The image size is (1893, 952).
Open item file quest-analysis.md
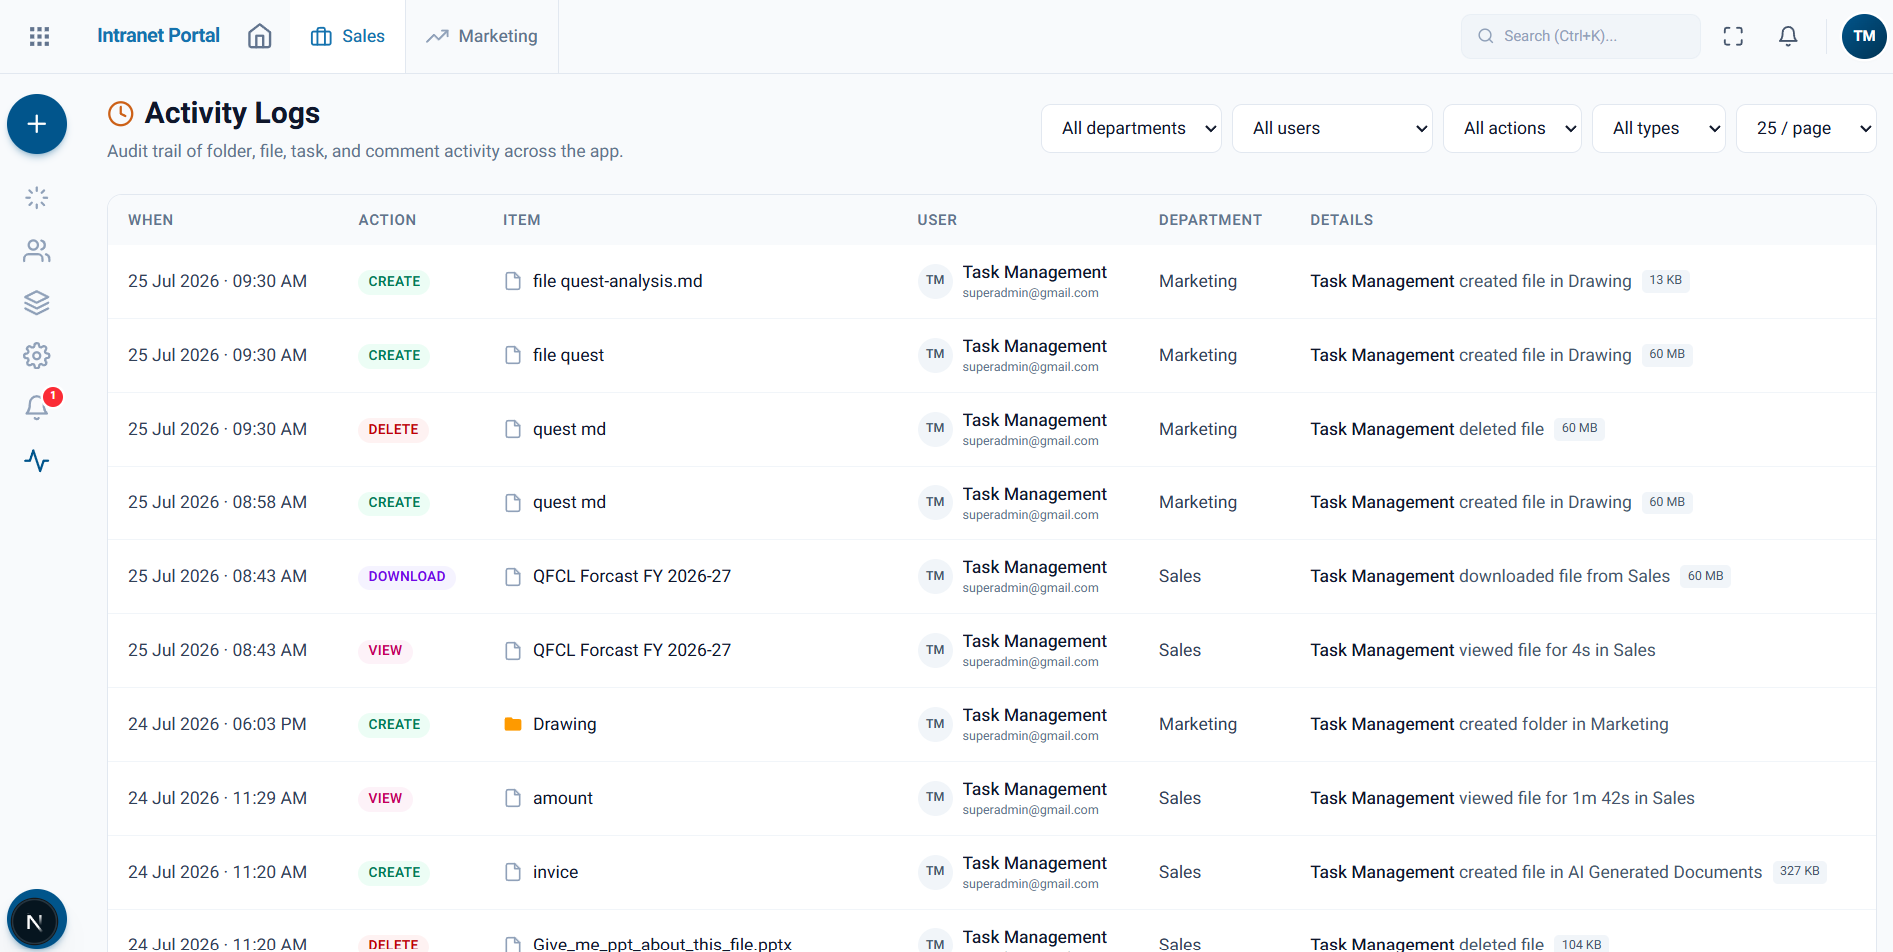point(617,281)
